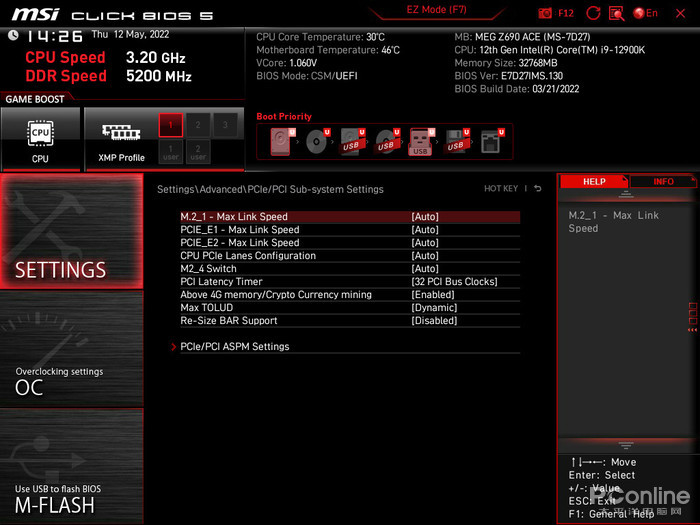Select the network boot device icon
Image resolution: width=700 pixels, height=525 pixels.
[492, 142]
